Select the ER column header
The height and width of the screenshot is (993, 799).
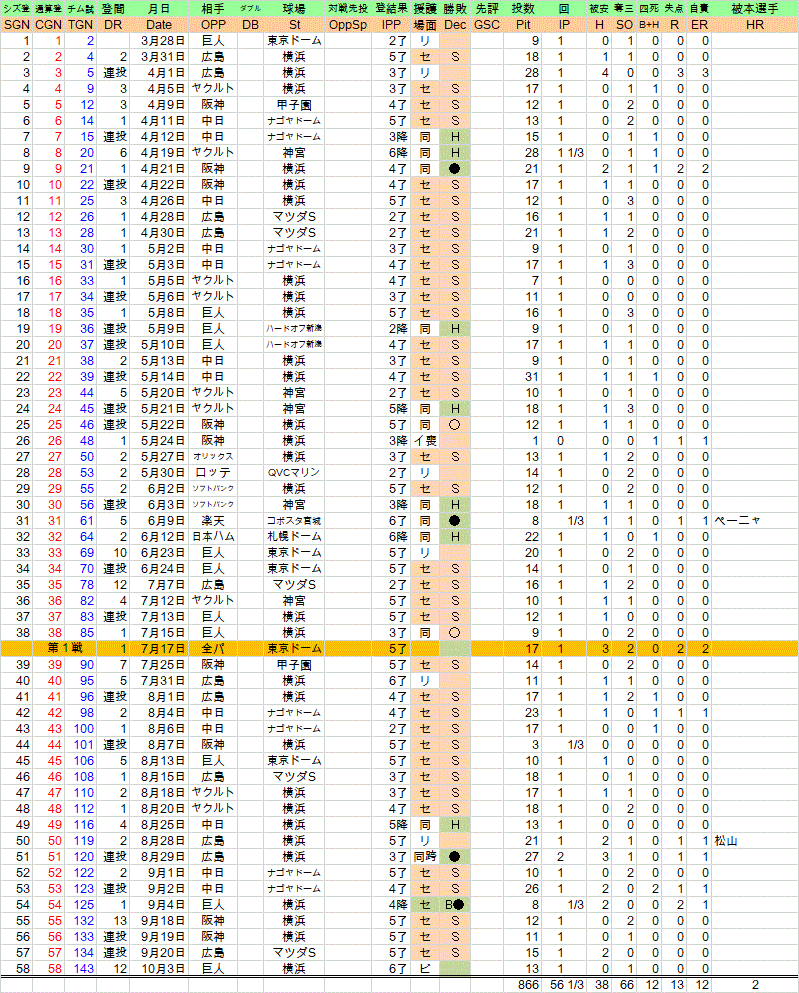click(x=700, y=25)
